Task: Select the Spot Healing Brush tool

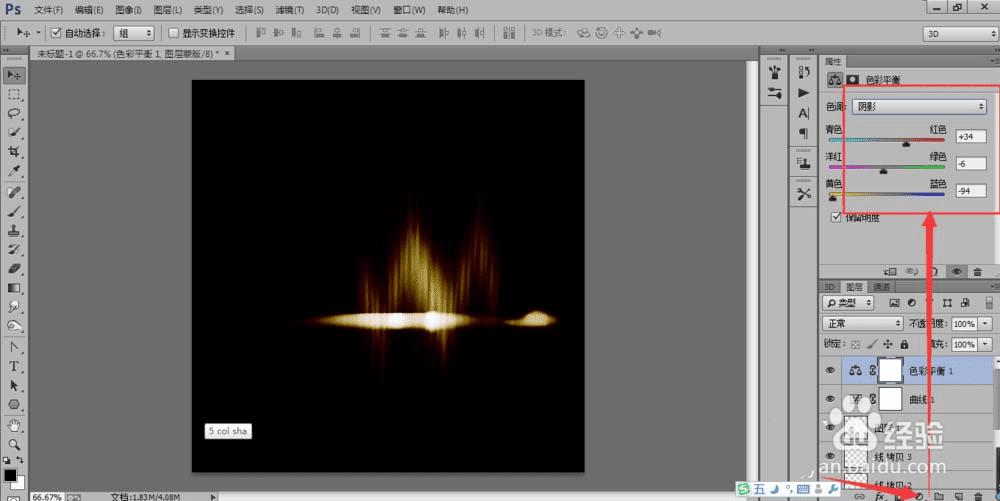Action: tap(13, 192)
